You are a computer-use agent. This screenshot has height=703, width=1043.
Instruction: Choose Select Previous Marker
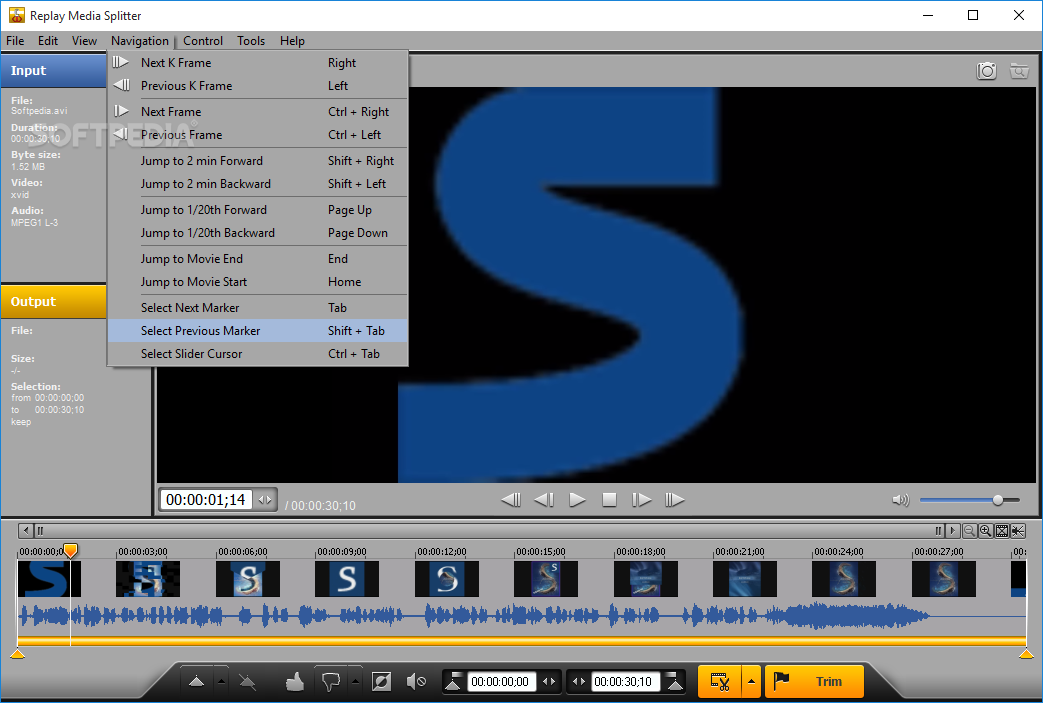click(x=257, y=331)
